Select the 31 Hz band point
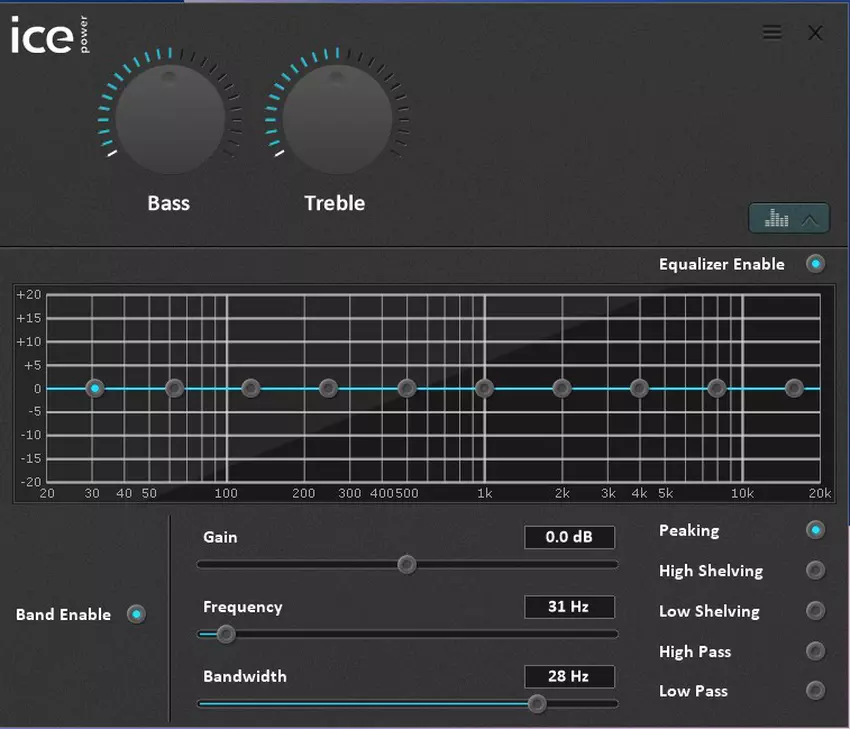 click(x=94, y=388)
